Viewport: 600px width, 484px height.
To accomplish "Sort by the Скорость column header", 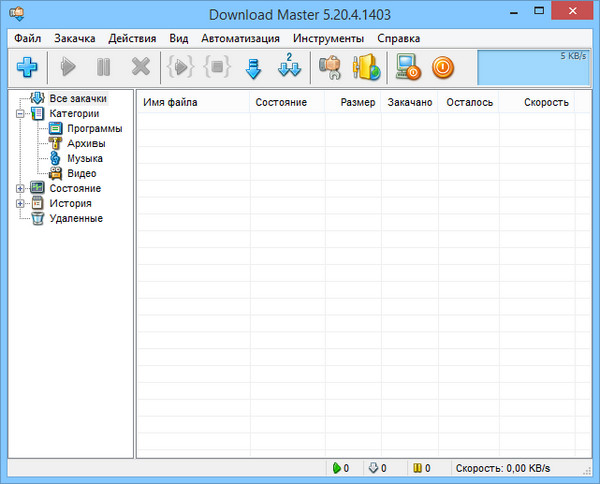I will (546, 102).
